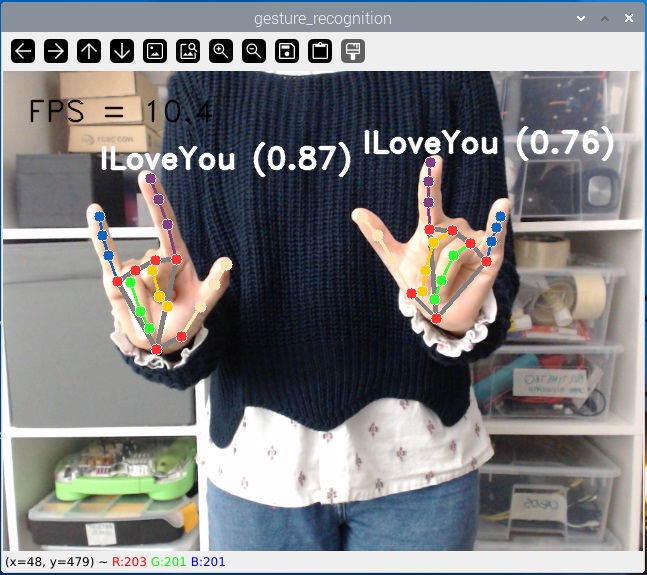Shift the view with the up arrow
The image size is (647, 575).
pos(89,51)
